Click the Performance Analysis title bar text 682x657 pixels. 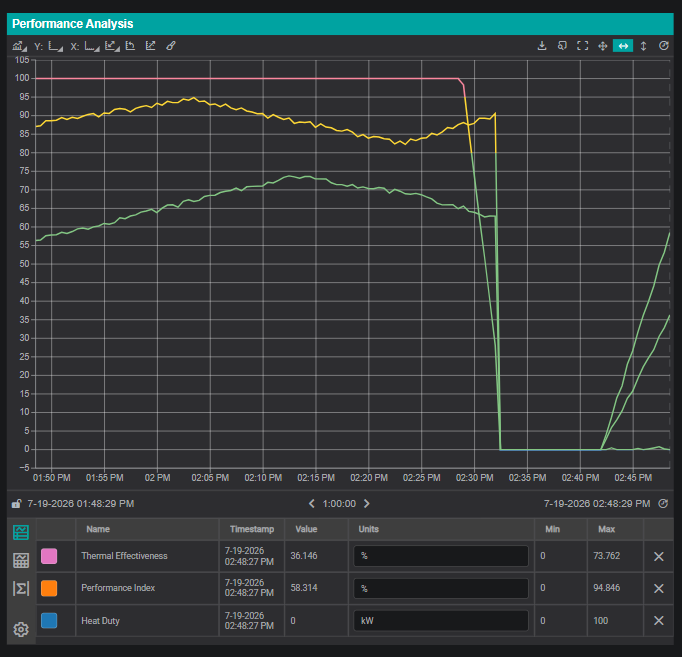[73, 24]
